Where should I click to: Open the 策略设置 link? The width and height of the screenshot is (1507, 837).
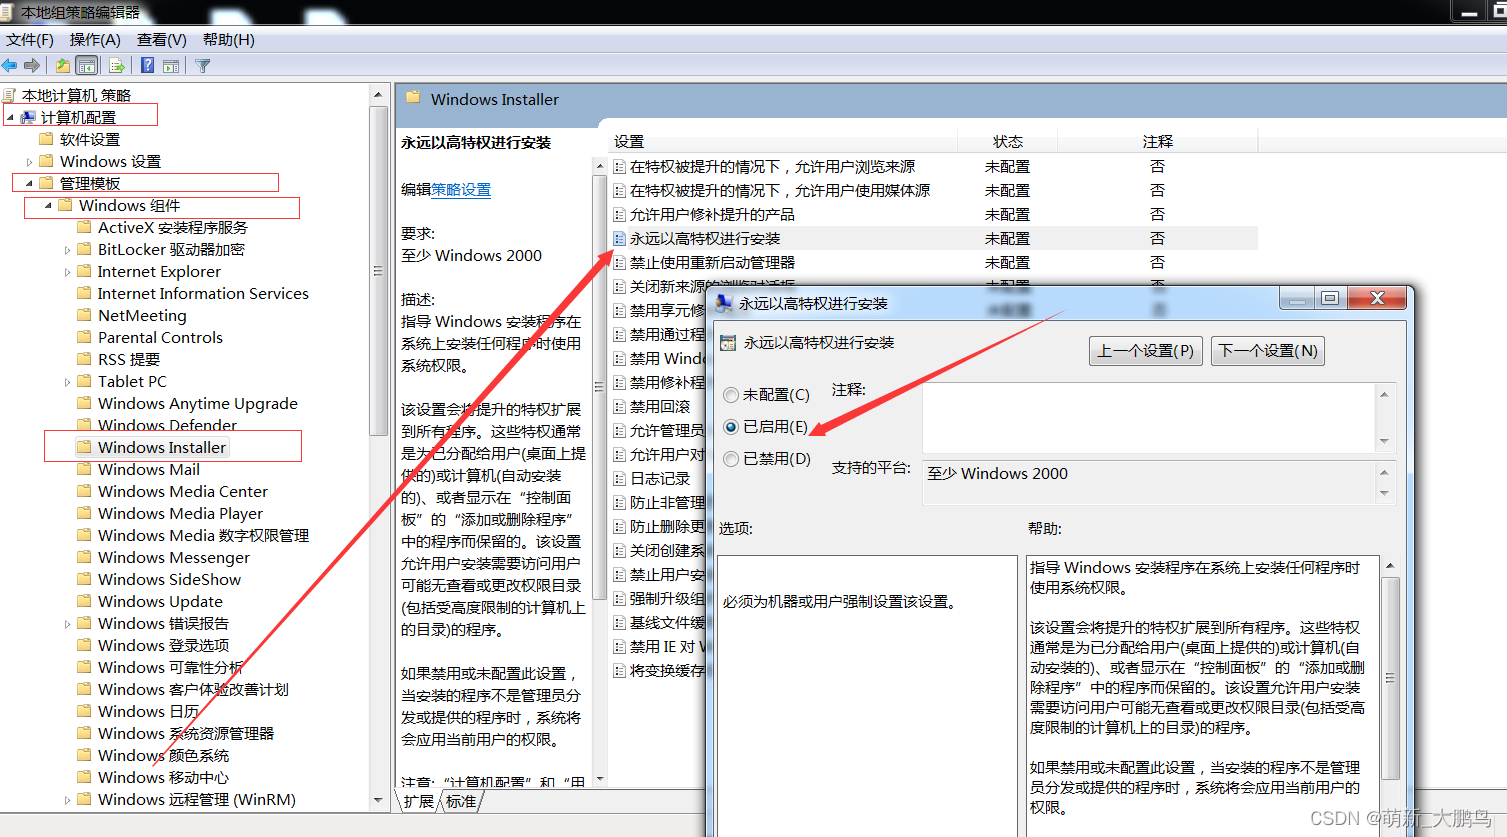pos(461,190)
